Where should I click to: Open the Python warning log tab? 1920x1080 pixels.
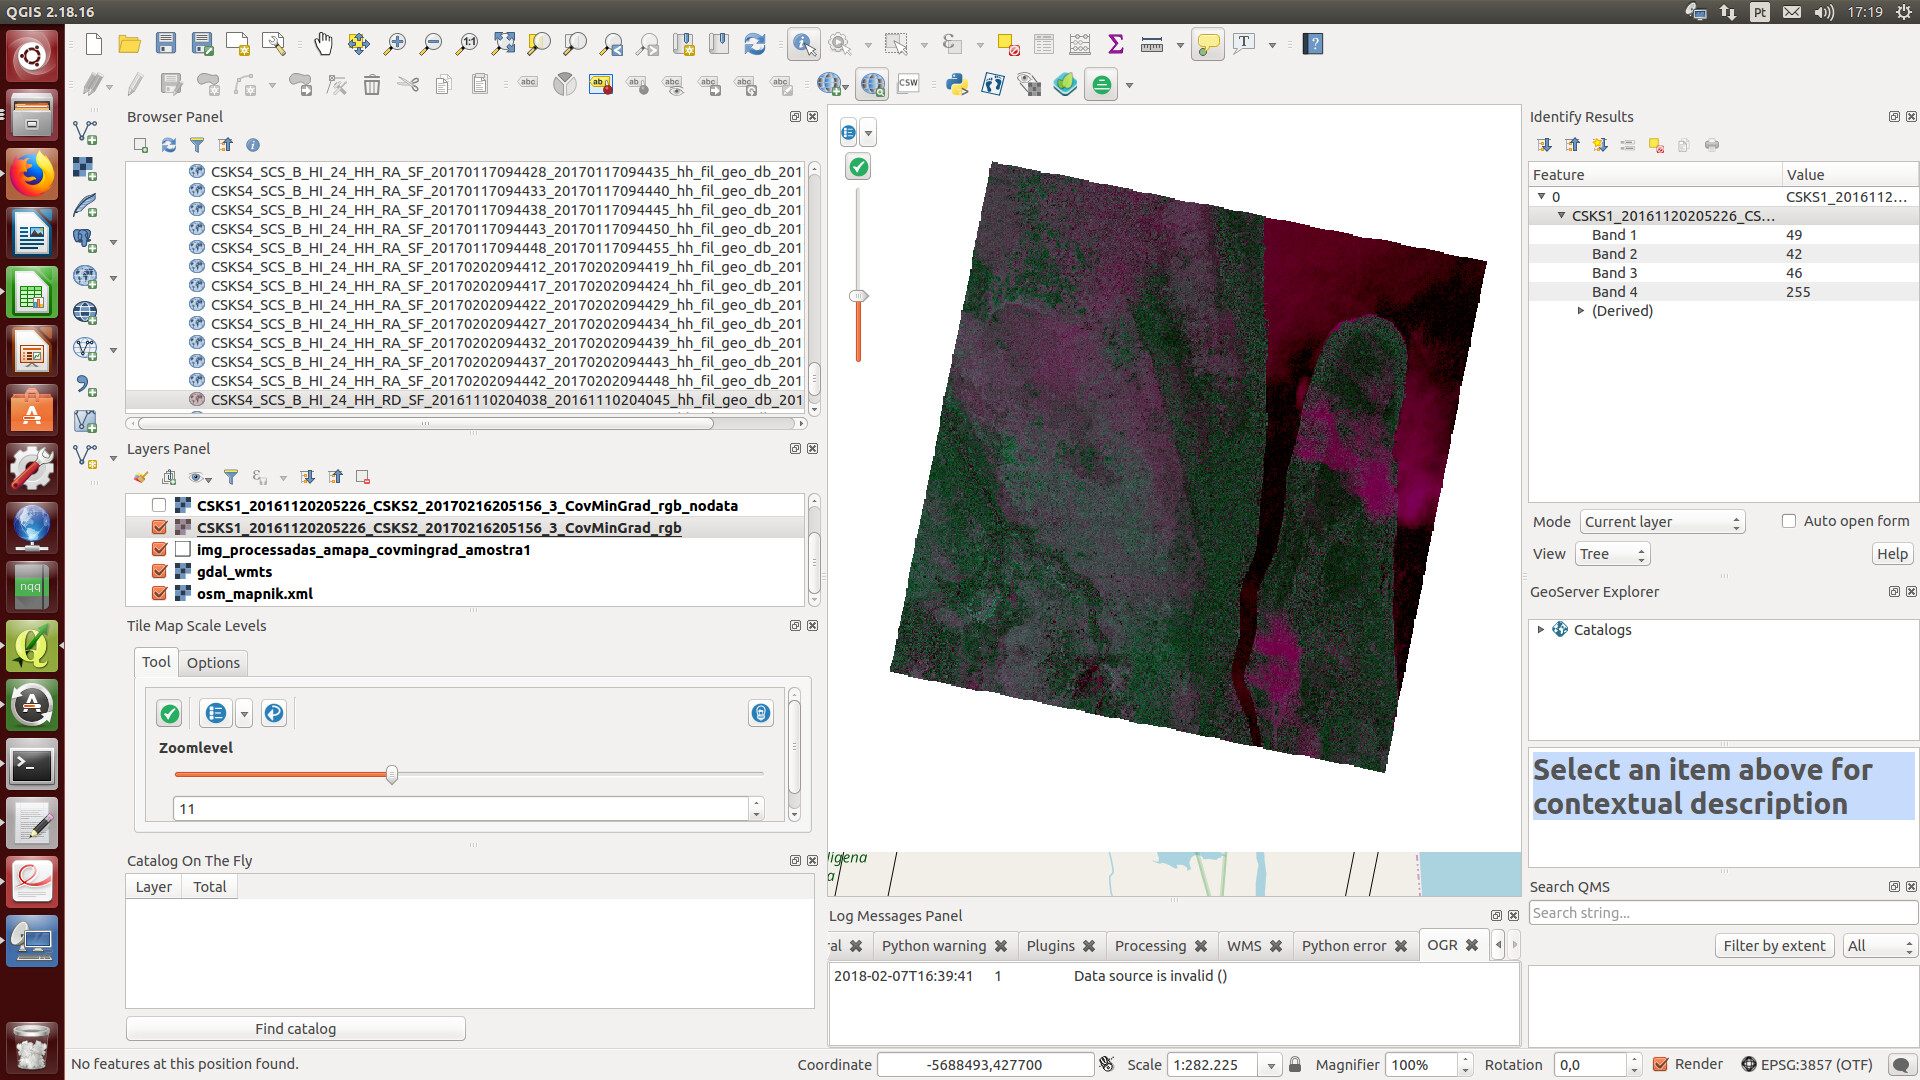click(x=933, y=946)
